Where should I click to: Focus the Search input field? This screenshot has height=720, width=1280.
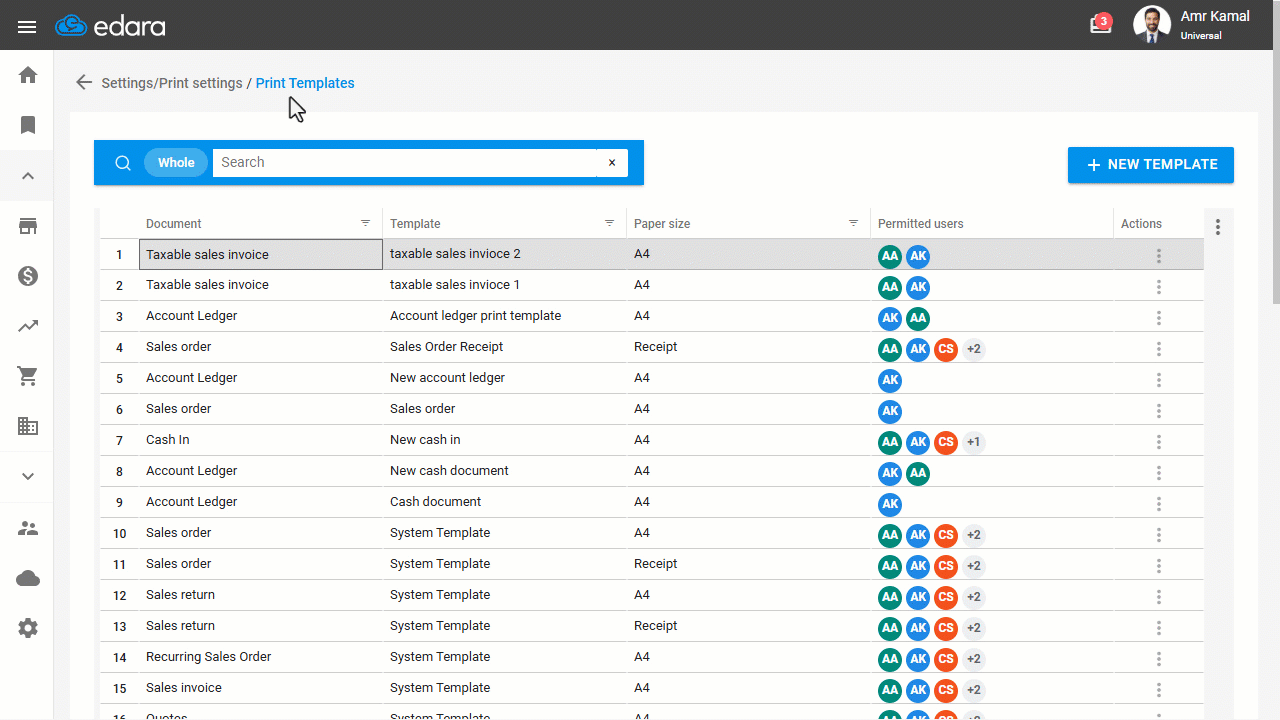(x=404, y=162)
